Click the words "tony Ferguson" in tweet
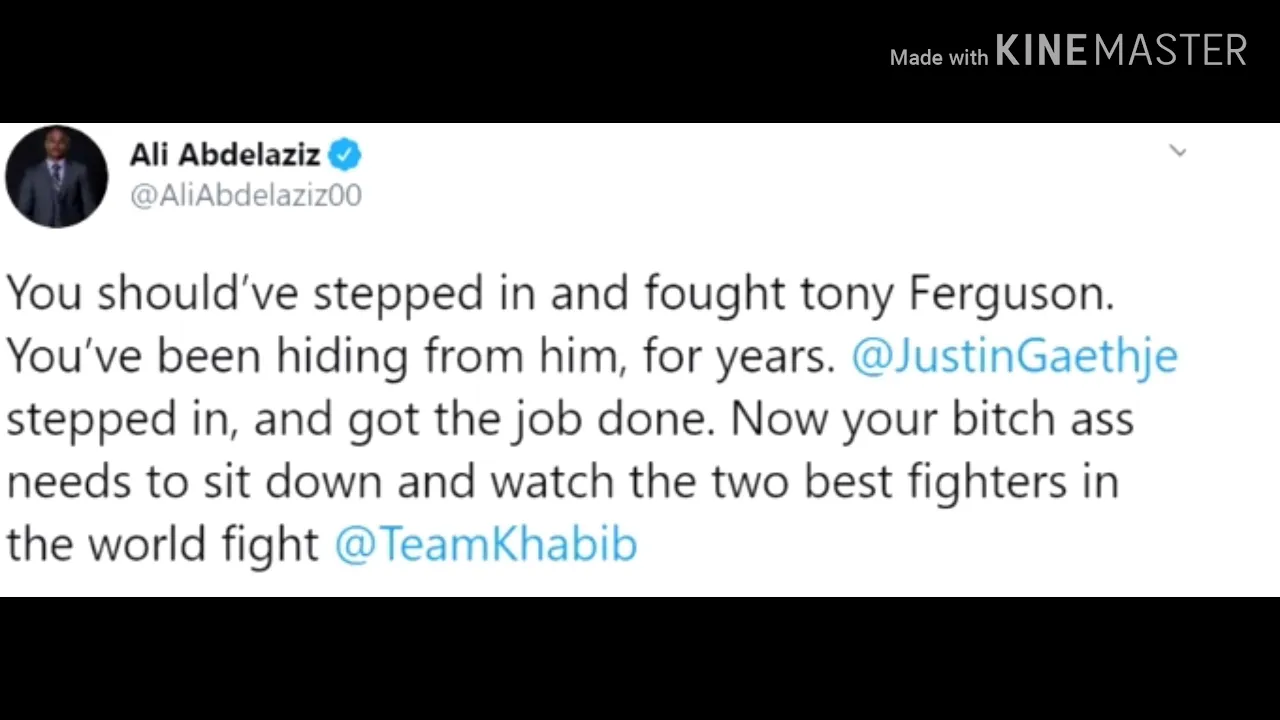The image size is (1280, 720). pyautogui.click(x=956, y=293)
